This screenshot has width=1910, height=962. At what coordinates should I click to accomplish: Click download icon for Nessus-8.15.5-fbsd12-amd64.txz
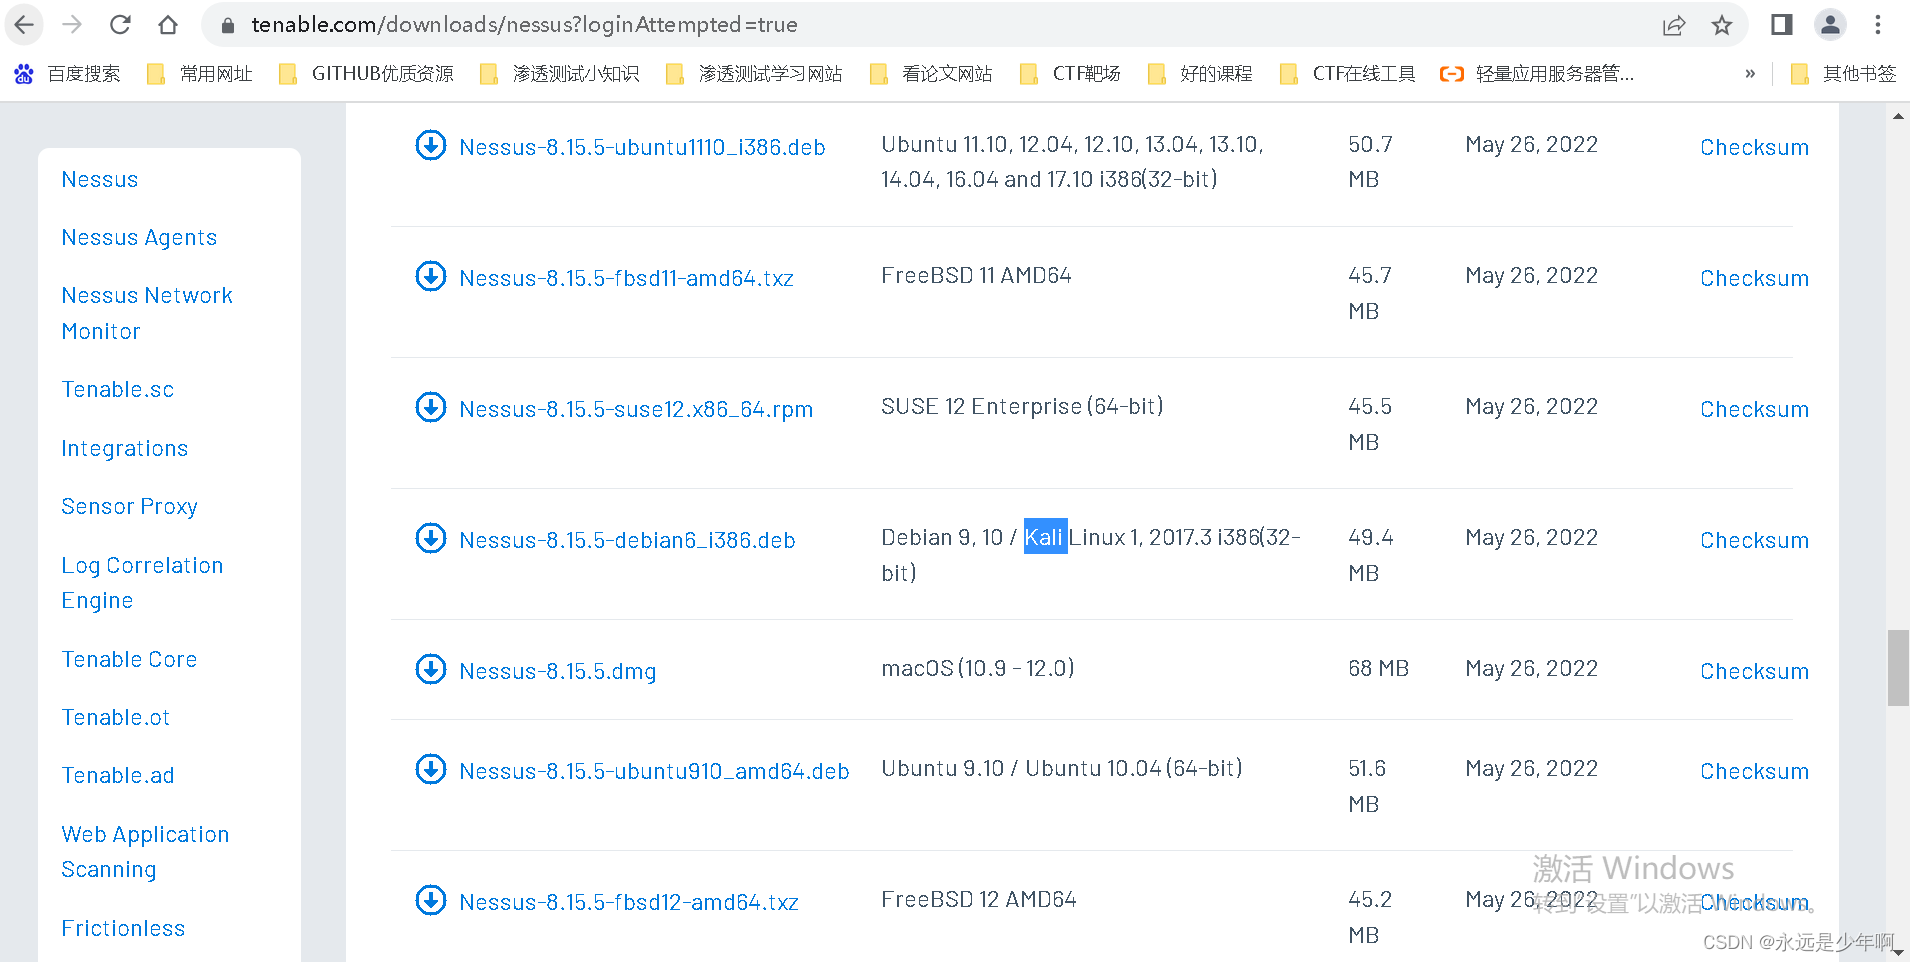tap(431, 900)
